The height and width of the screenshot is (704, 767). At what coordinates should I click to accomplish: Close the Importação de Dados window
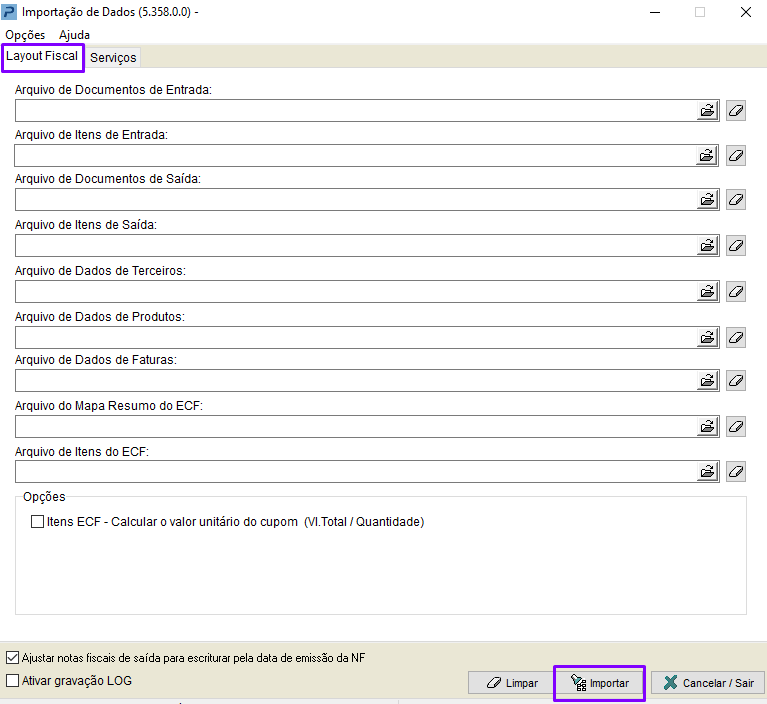click(x=745, y=12)
